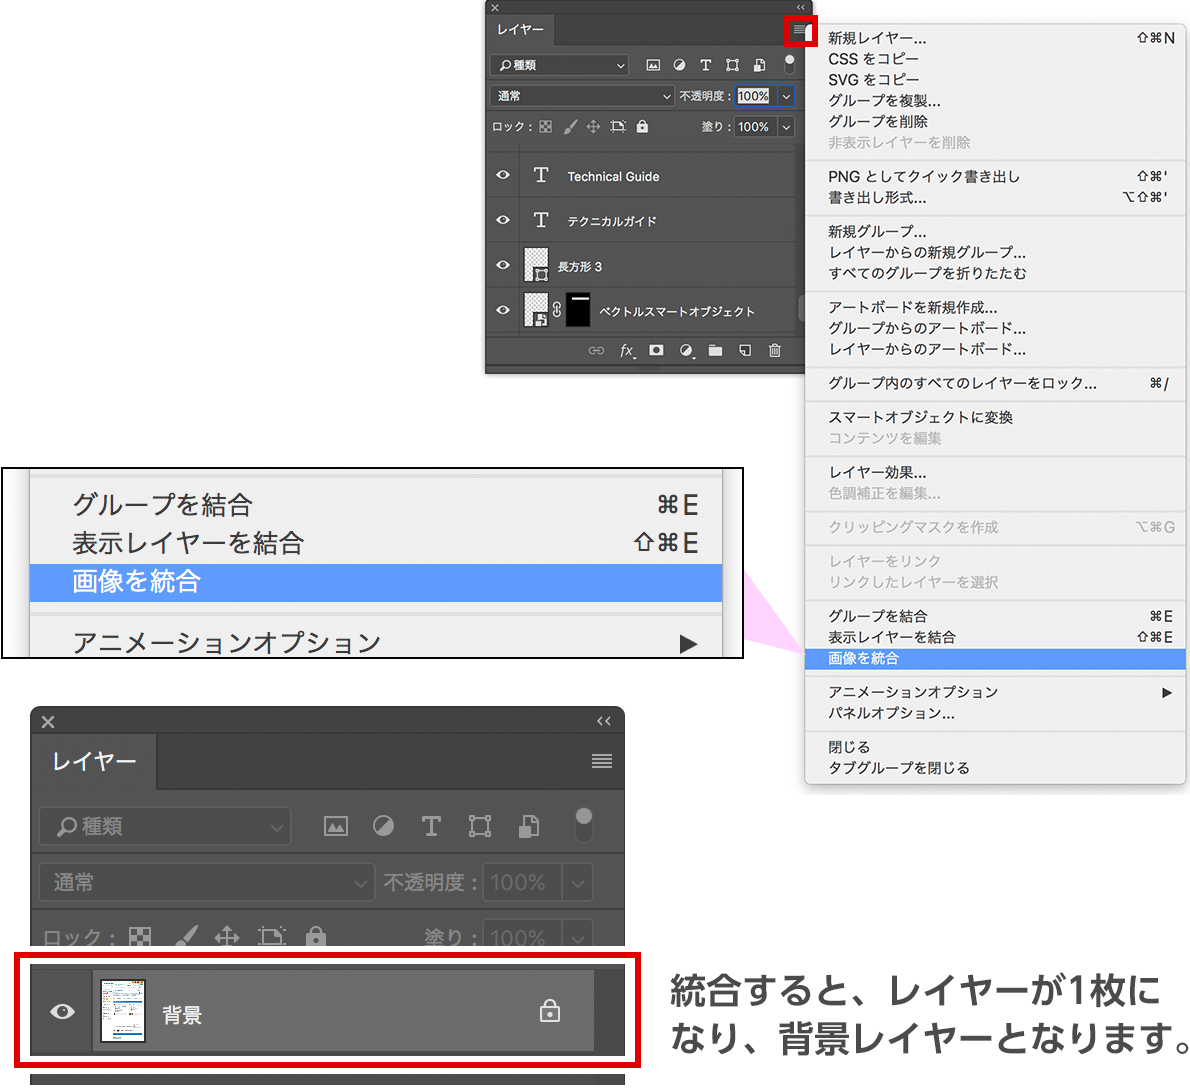Click shape layer filter icon in the multi-layer panel
The width and height of the screenshot is (1190, 1088).
tap(732, 65)
